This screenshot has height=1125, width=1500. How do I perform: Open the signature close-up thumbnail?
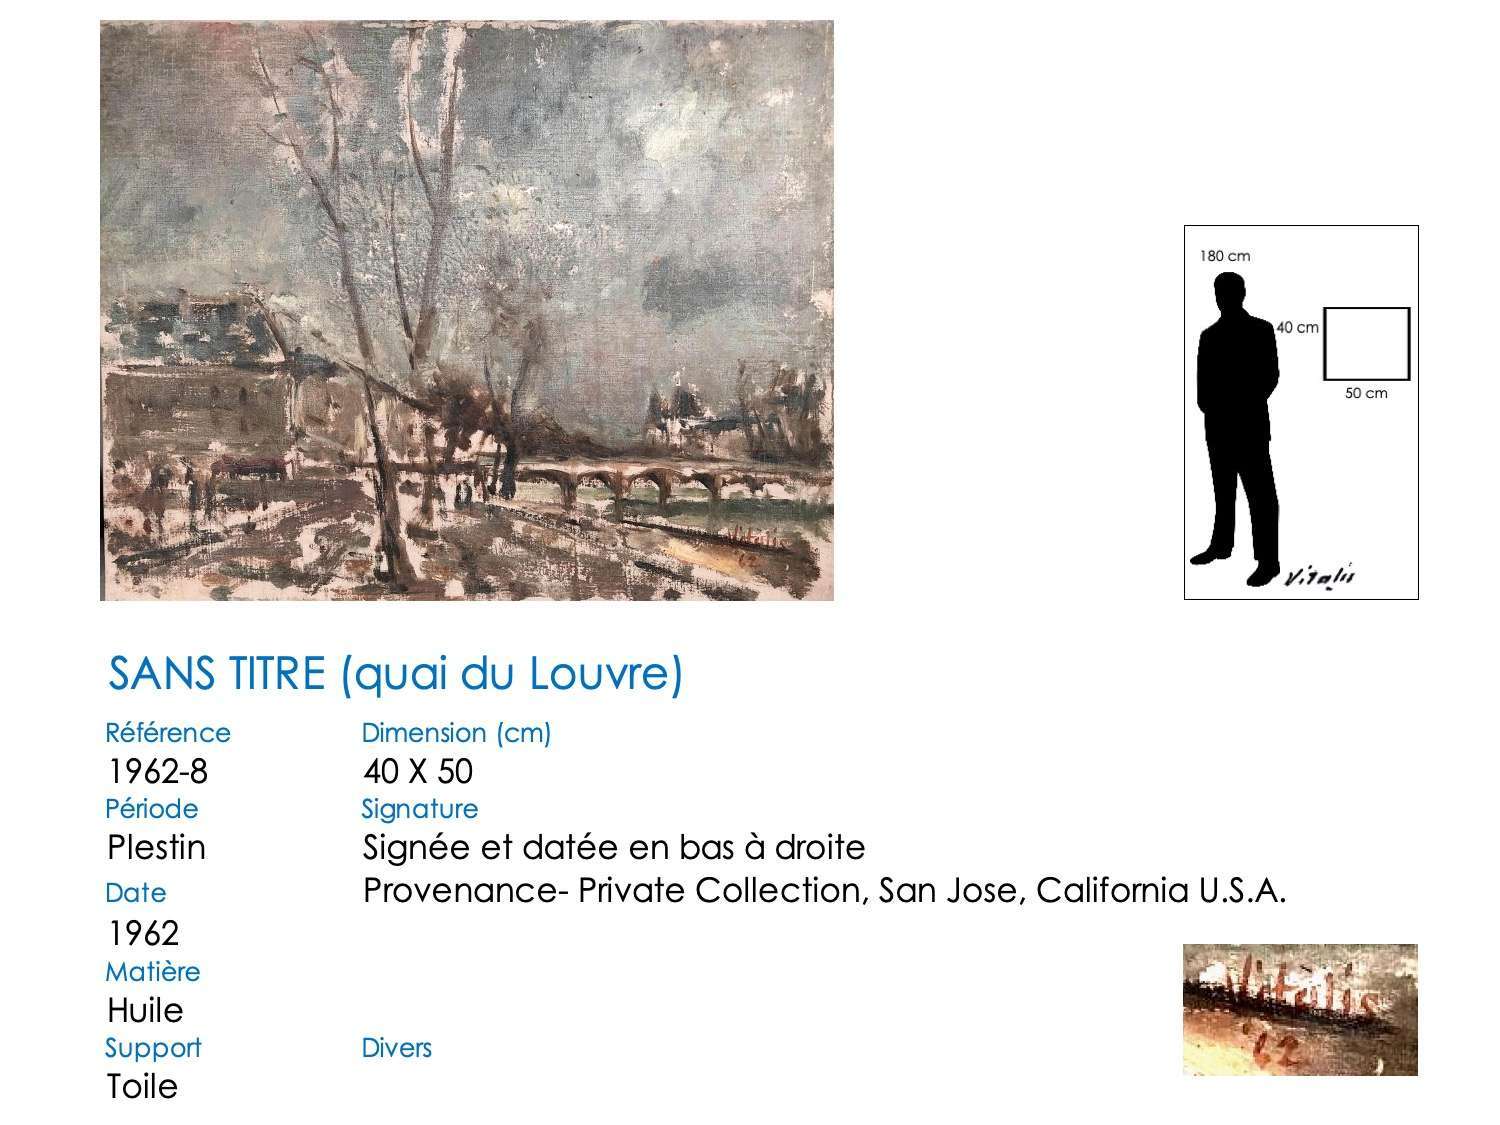1300,1009
